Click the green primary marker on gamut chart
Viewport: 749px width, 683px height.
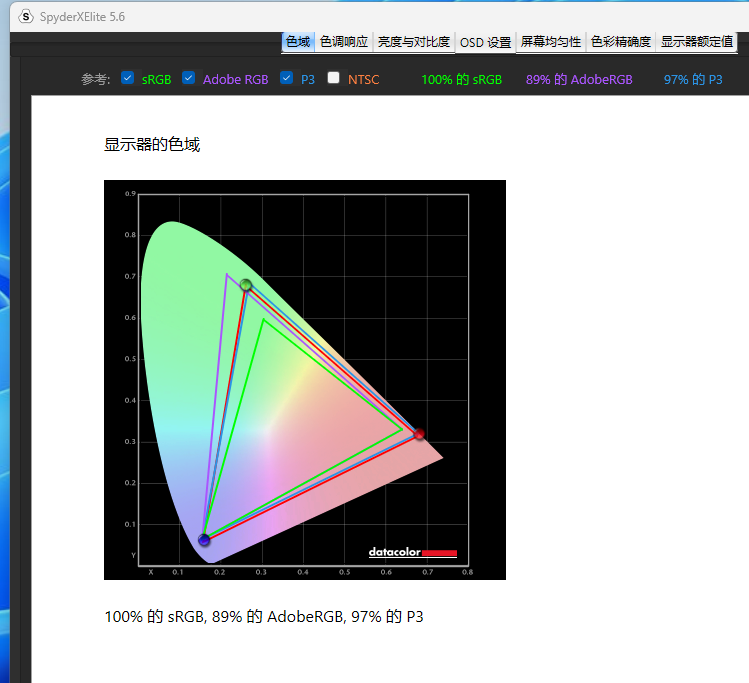pyautogui.click(x=246, y=285)
